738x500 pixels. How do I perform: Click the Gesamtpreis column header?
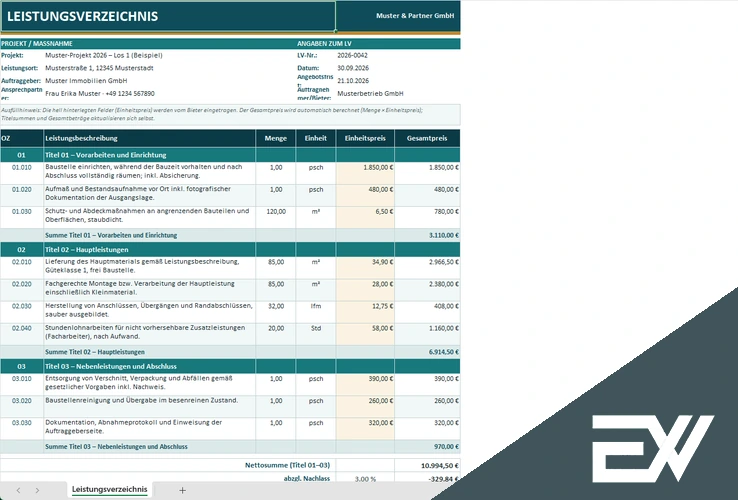tap(427, 138)
